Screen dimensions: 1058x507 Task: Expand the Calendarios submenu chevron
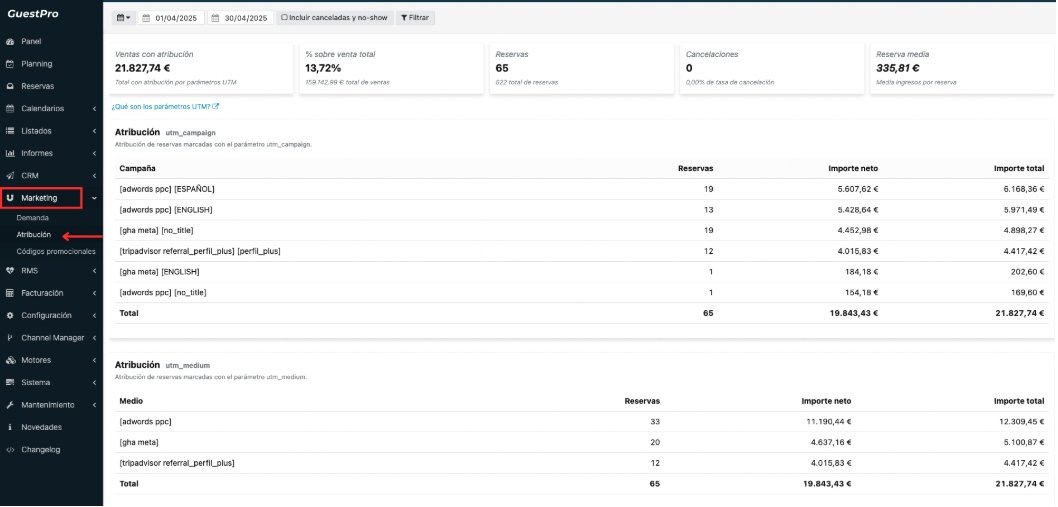pyautogui.click(x=94, y=109)
